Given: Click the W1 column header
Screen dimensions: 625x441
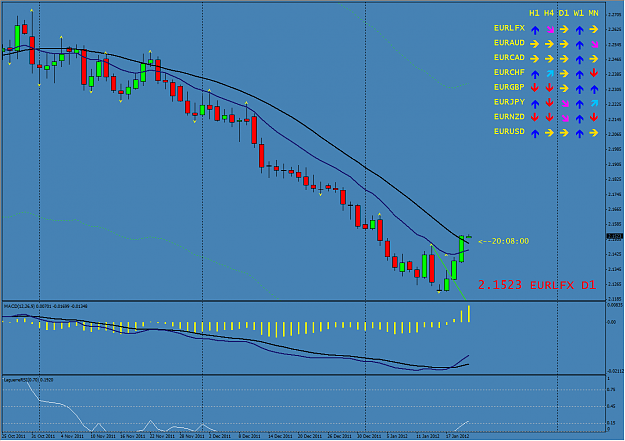Looking at the screenshot, I should pos(579,13).
